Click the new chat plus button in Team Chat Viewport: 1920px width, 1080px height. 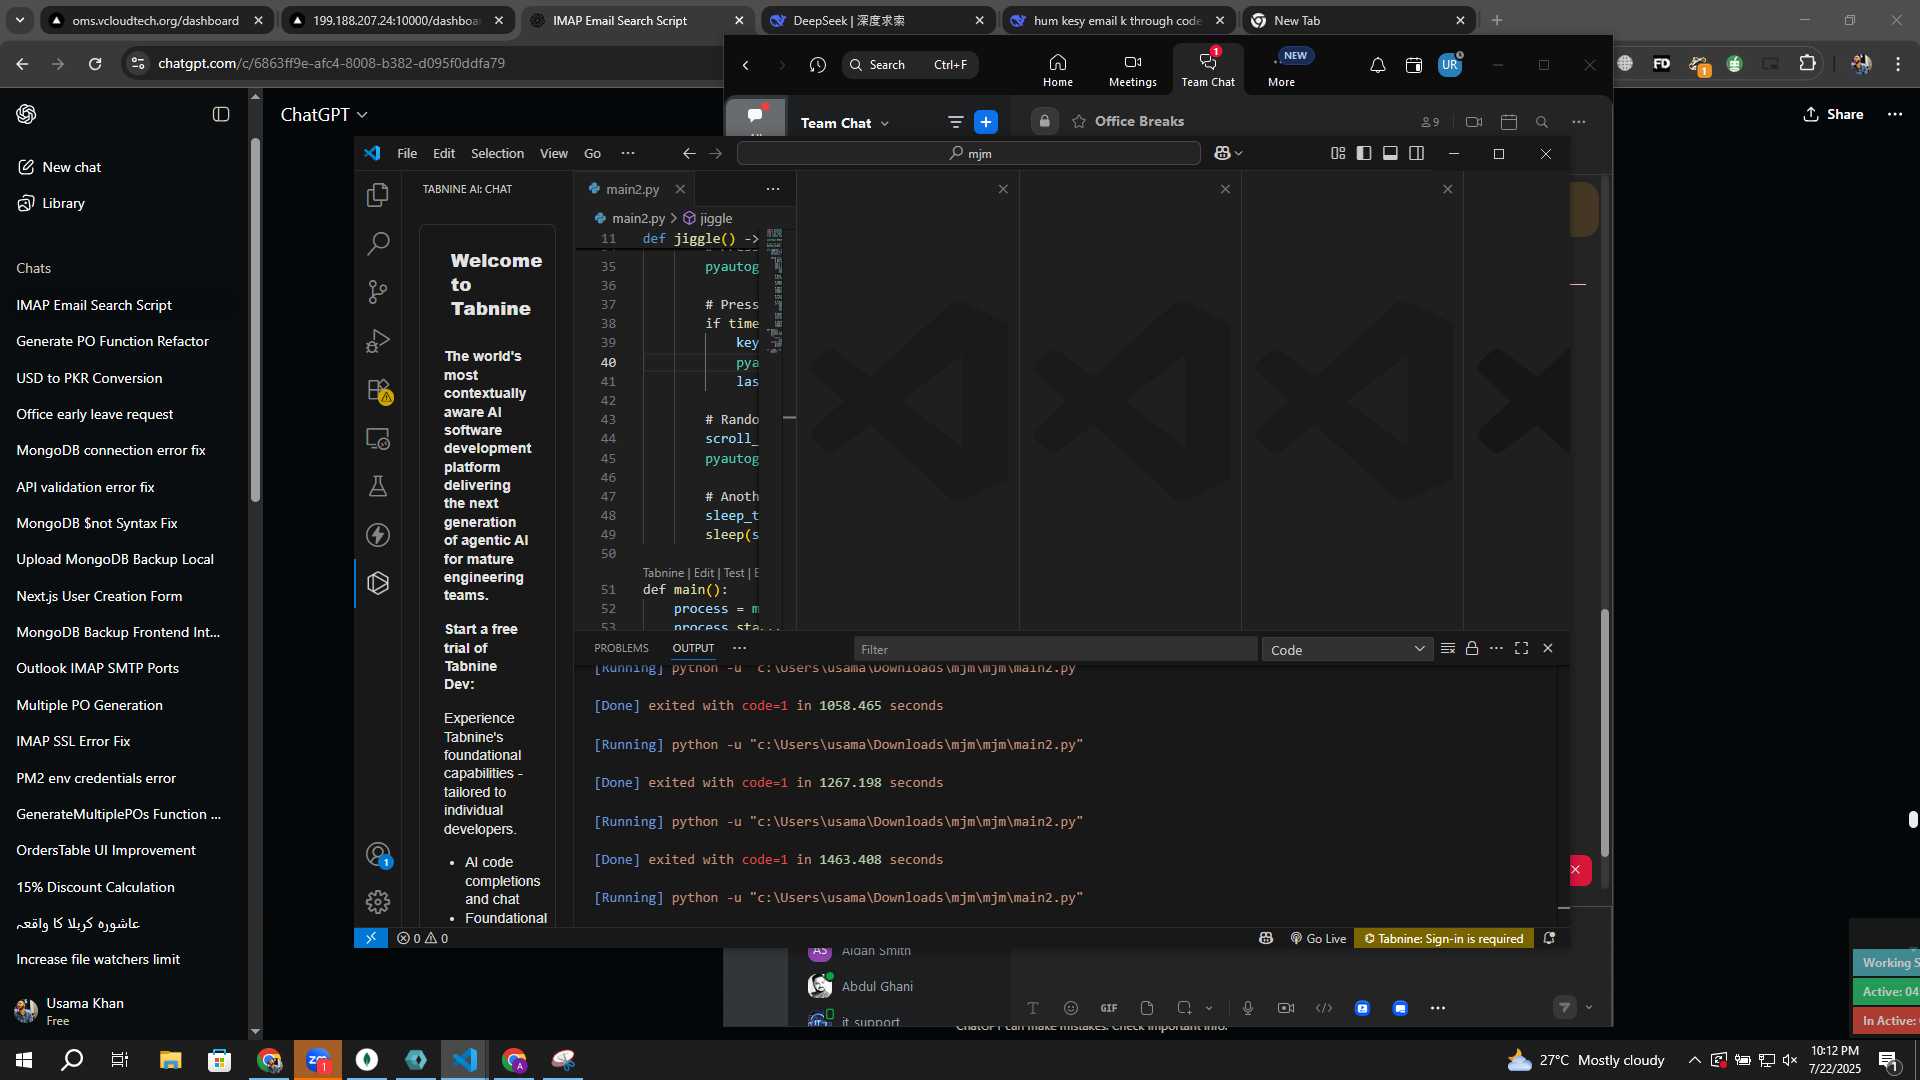click(x=986, y=122)
